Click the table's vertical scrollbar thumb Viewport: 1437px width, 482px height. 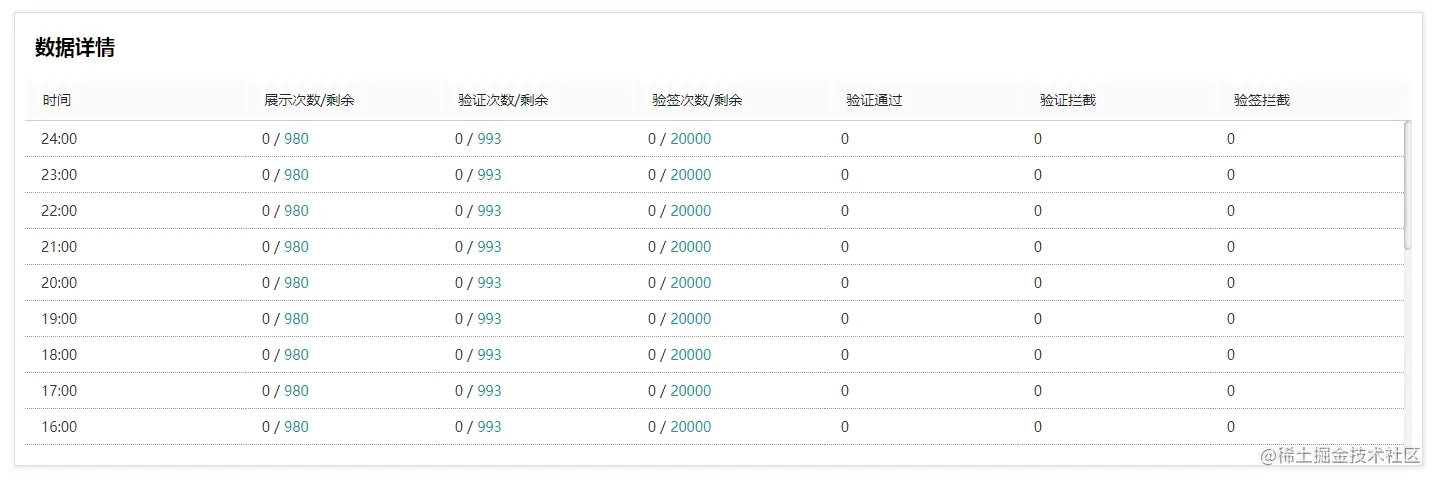tap(1408, 185)
